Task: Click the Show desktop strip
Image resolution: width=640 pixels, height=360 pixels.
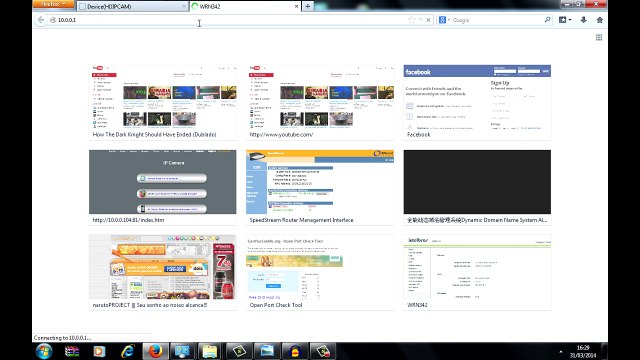Action: (x=604, y=351)
